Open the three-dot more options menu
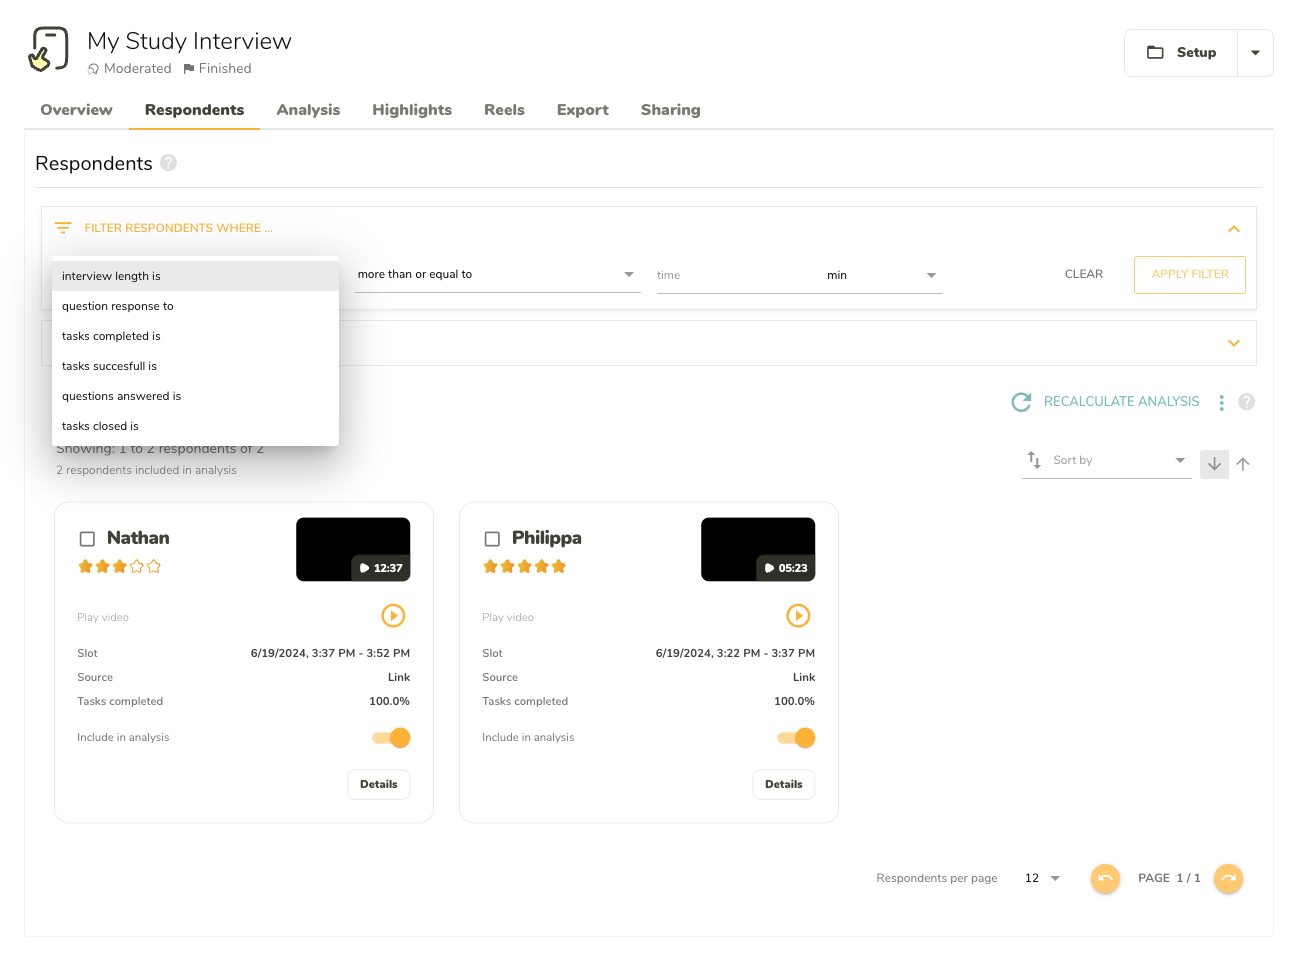 pyautogui.click(x=1221, y=402)
